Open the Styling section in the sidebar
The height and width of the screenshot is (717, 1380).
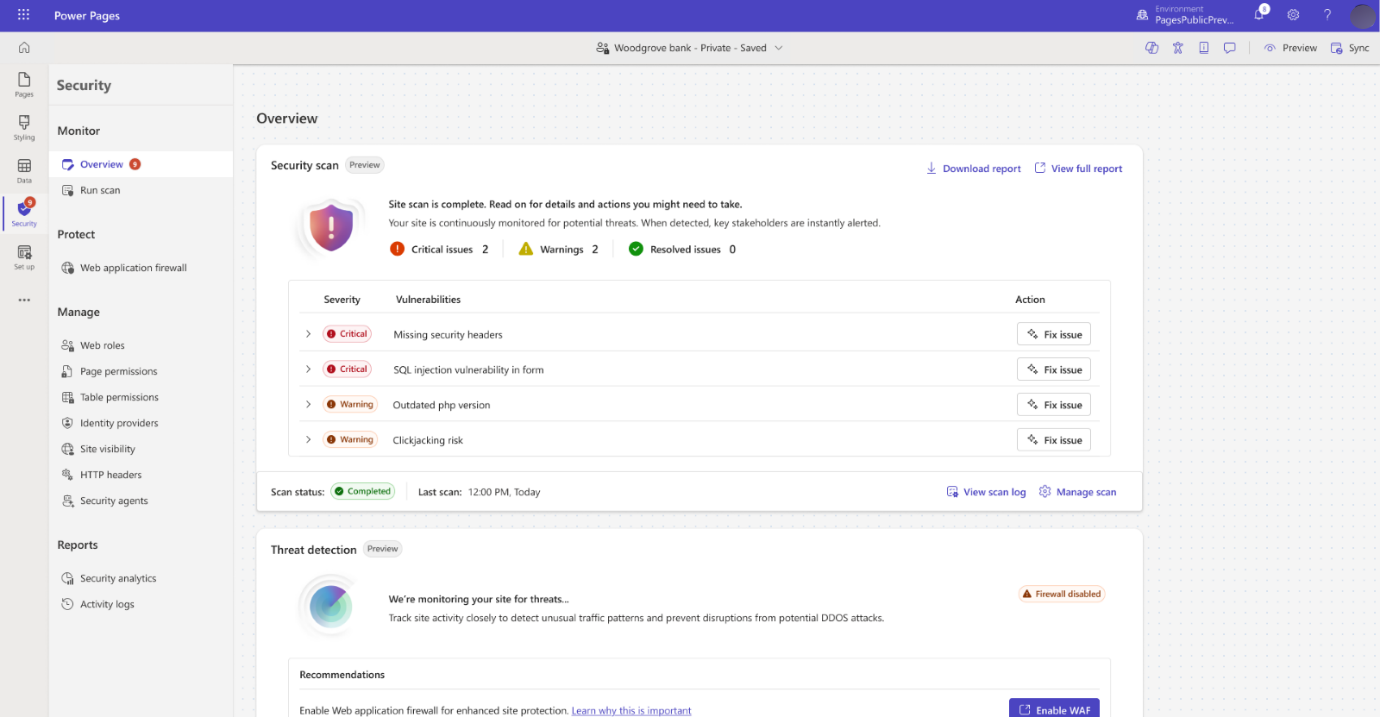click(x=24, y=125)
